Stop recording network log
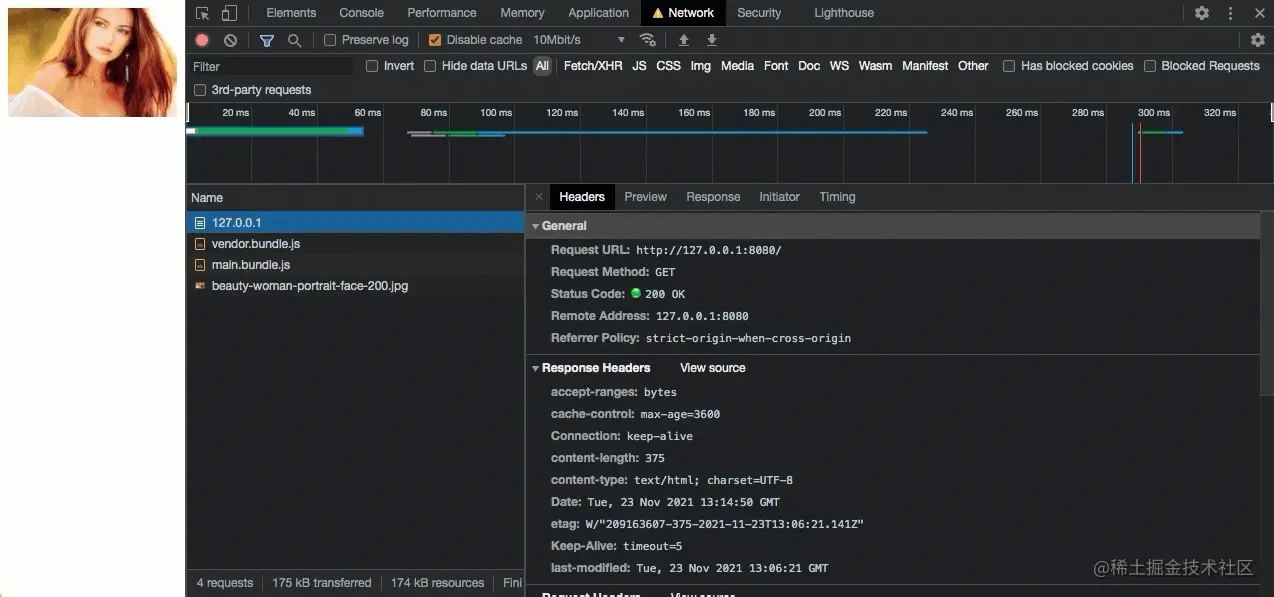This screenshot has width=1274, height=597. (x=202, y=40)
